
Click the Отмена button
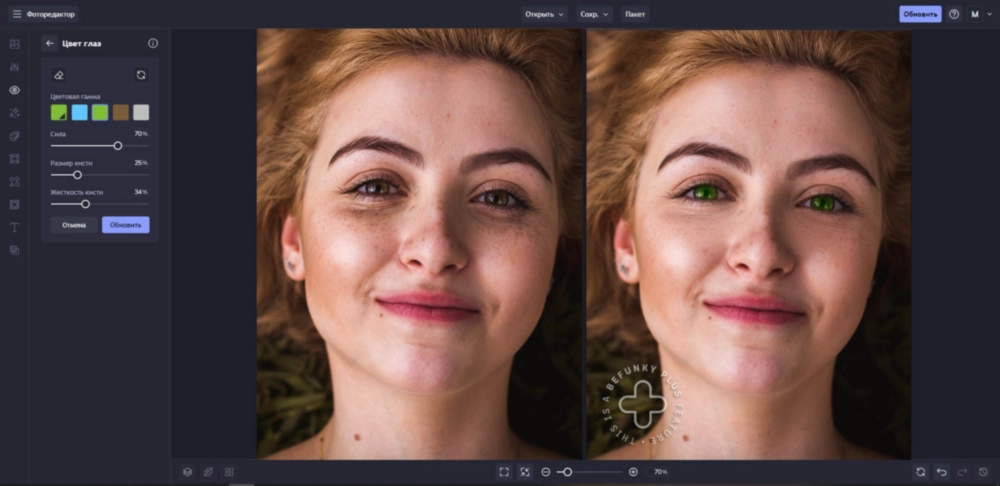[74, 225]
